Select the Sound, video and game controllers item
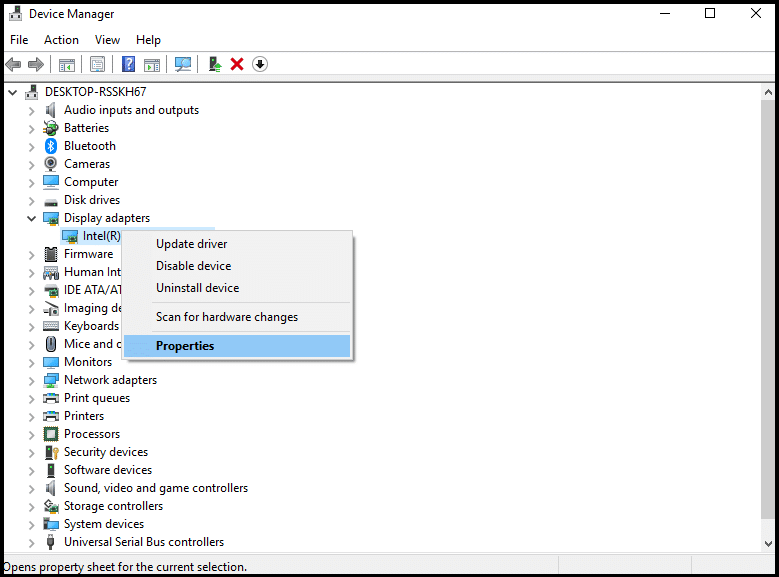 [155, 488]
